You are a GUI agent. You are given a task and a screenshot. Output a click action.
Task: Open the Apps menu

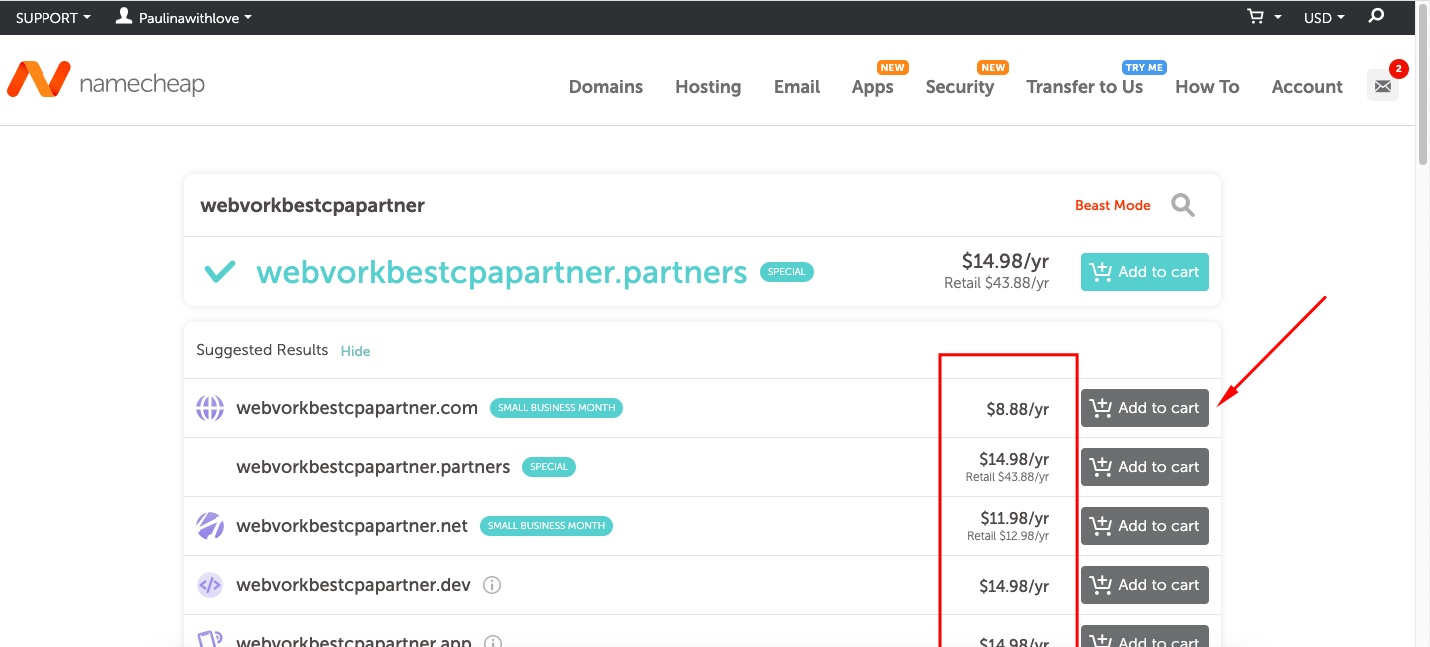click(872, 87)
